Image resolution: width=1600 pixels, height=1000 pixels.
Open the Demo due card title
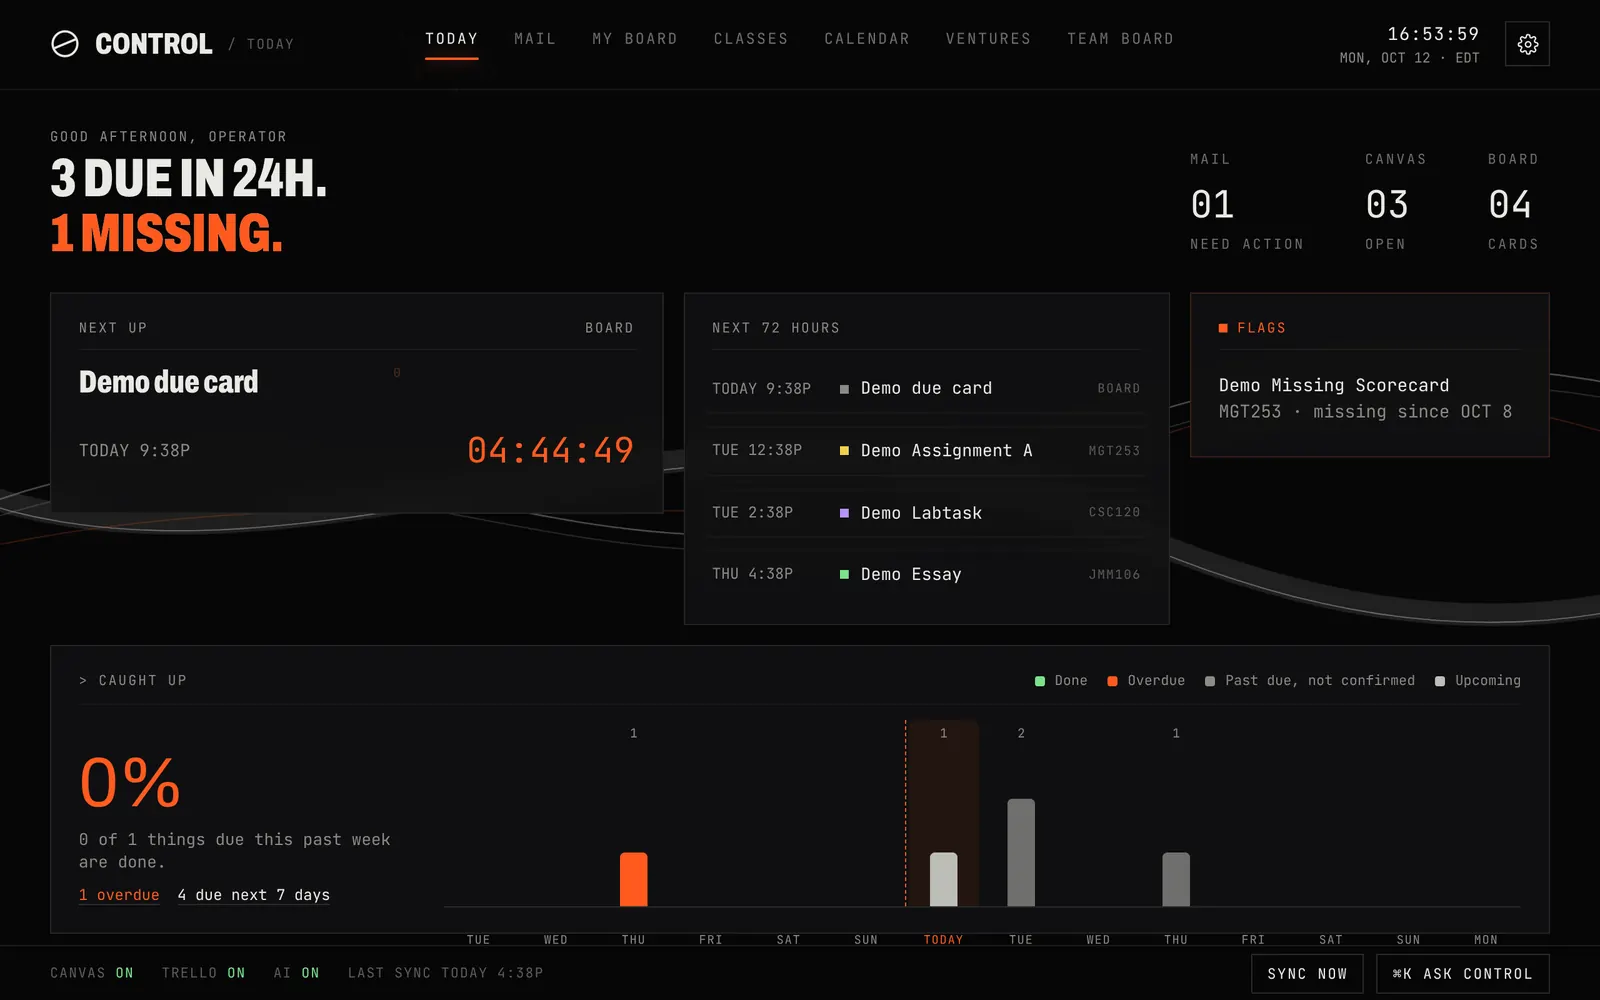coord(168,382)
